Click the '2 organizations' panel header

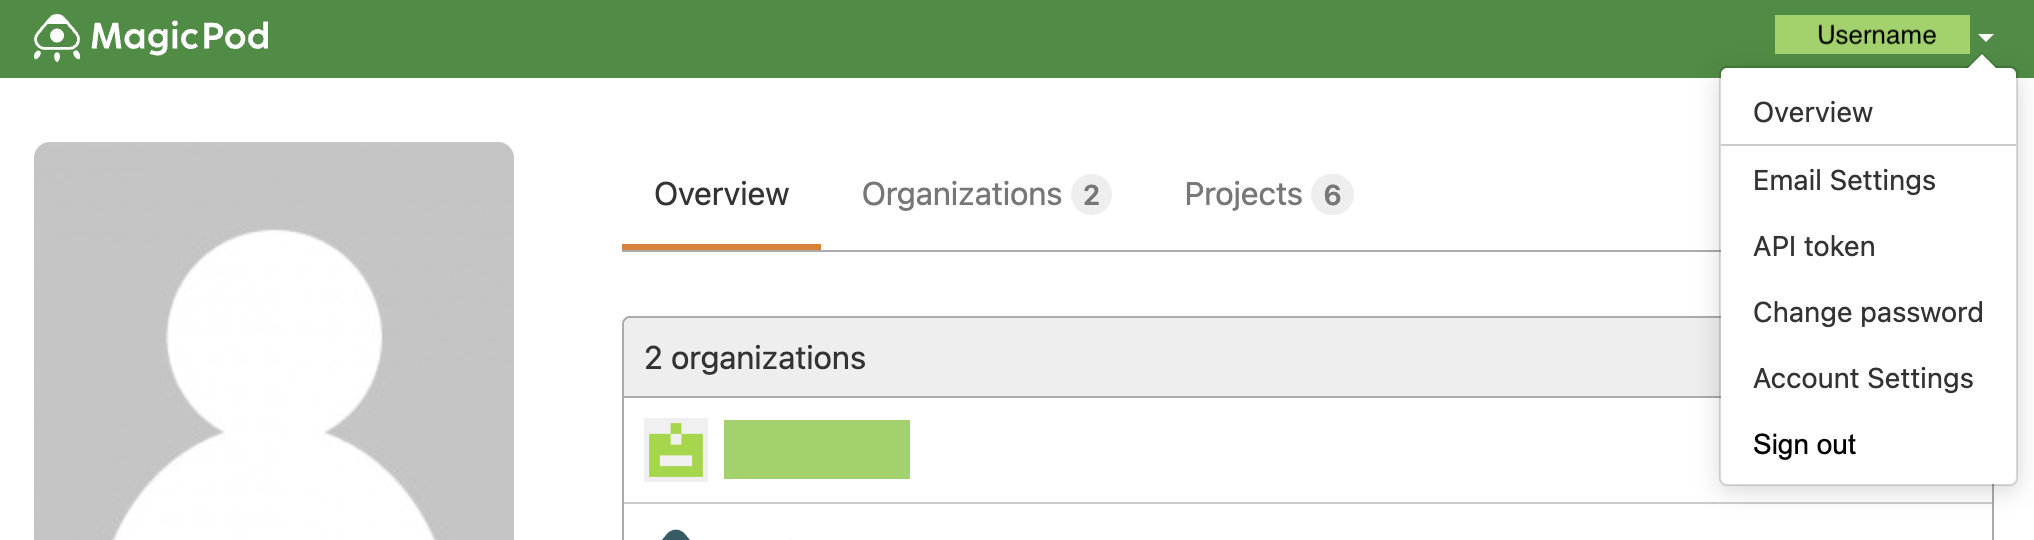point(1171,357)
